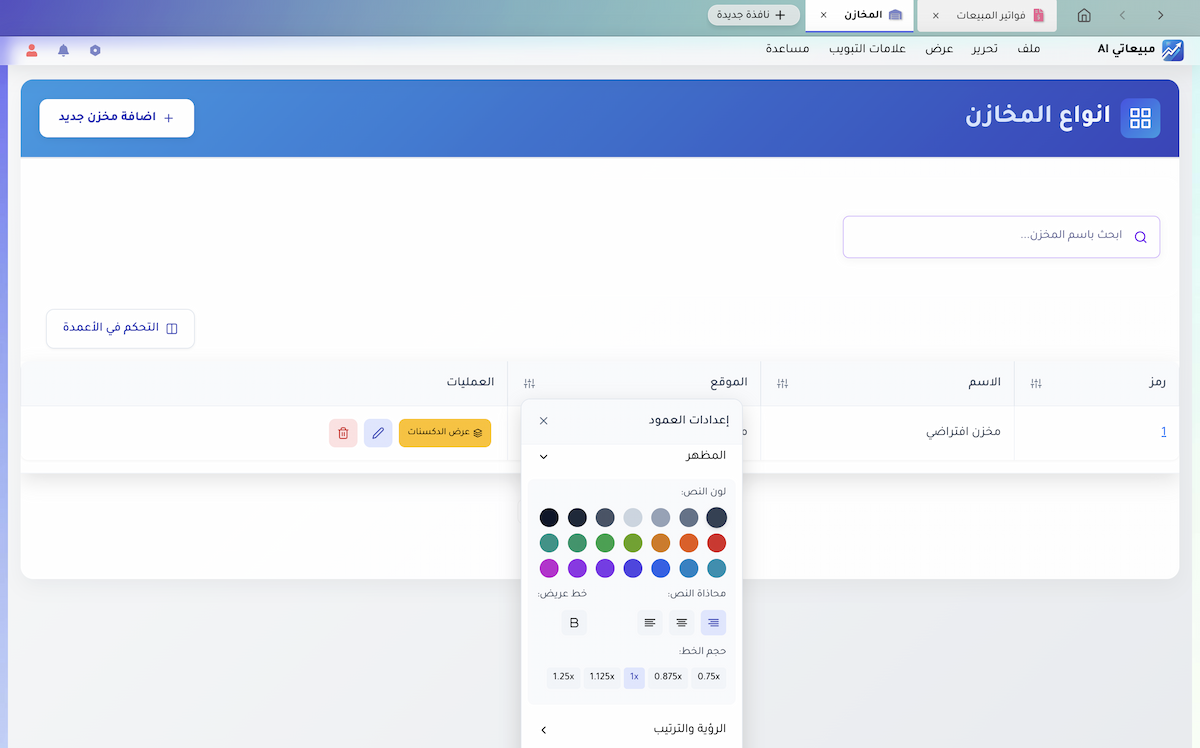Image resolution: width=1200 pixels, height=748 pixels.
Task: Click the home icon in tab bar
Action: click(1084, 15)
